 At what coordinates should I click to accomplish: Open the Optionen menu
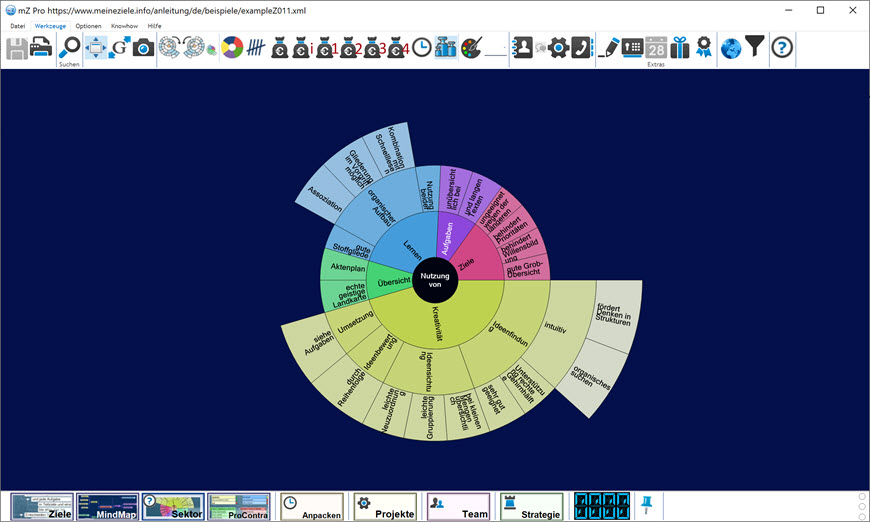(88, 25)
